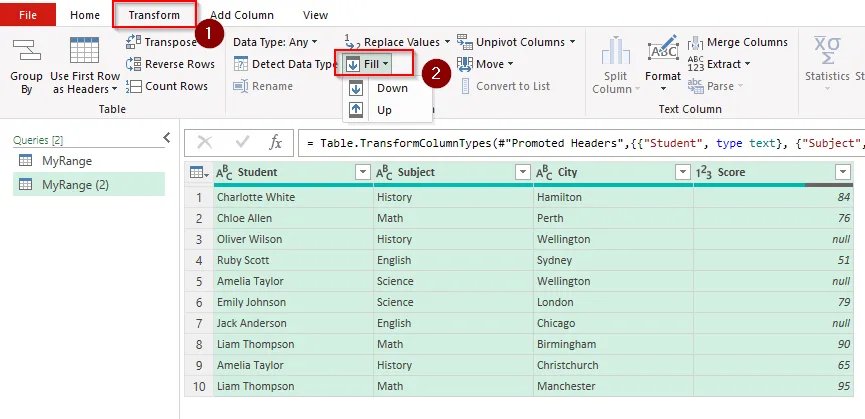865x419 pixels.
Task: Select the MyRange query
Action: [89, 161]
